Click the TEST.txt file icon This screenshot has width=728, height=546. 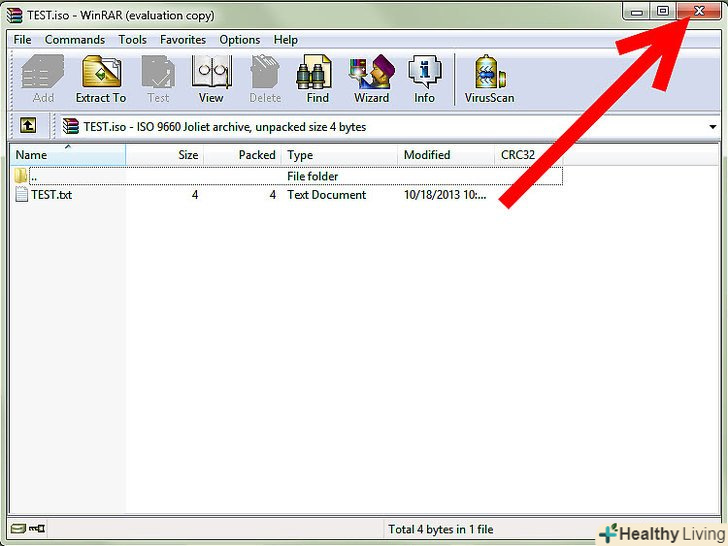coord(21,194)
